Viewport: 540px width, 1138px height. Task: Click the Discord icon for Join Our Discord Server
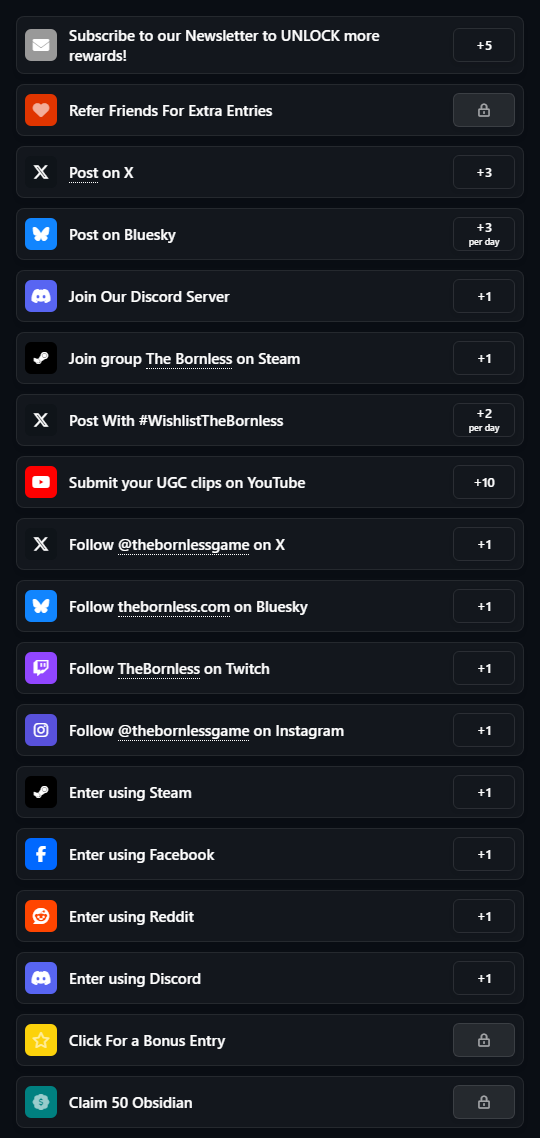click(x=41, y=296)
